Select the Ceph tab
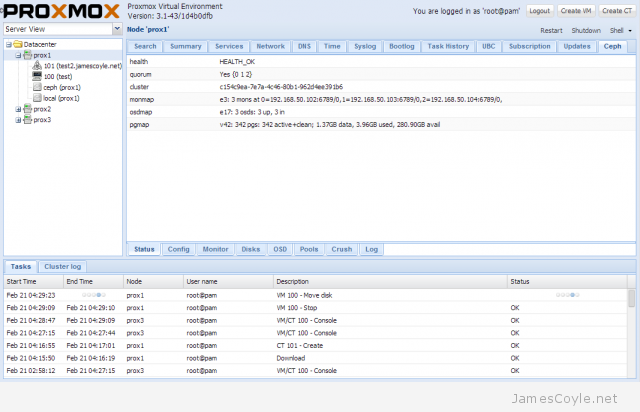 pyautogui.click(x=612, y=47)
